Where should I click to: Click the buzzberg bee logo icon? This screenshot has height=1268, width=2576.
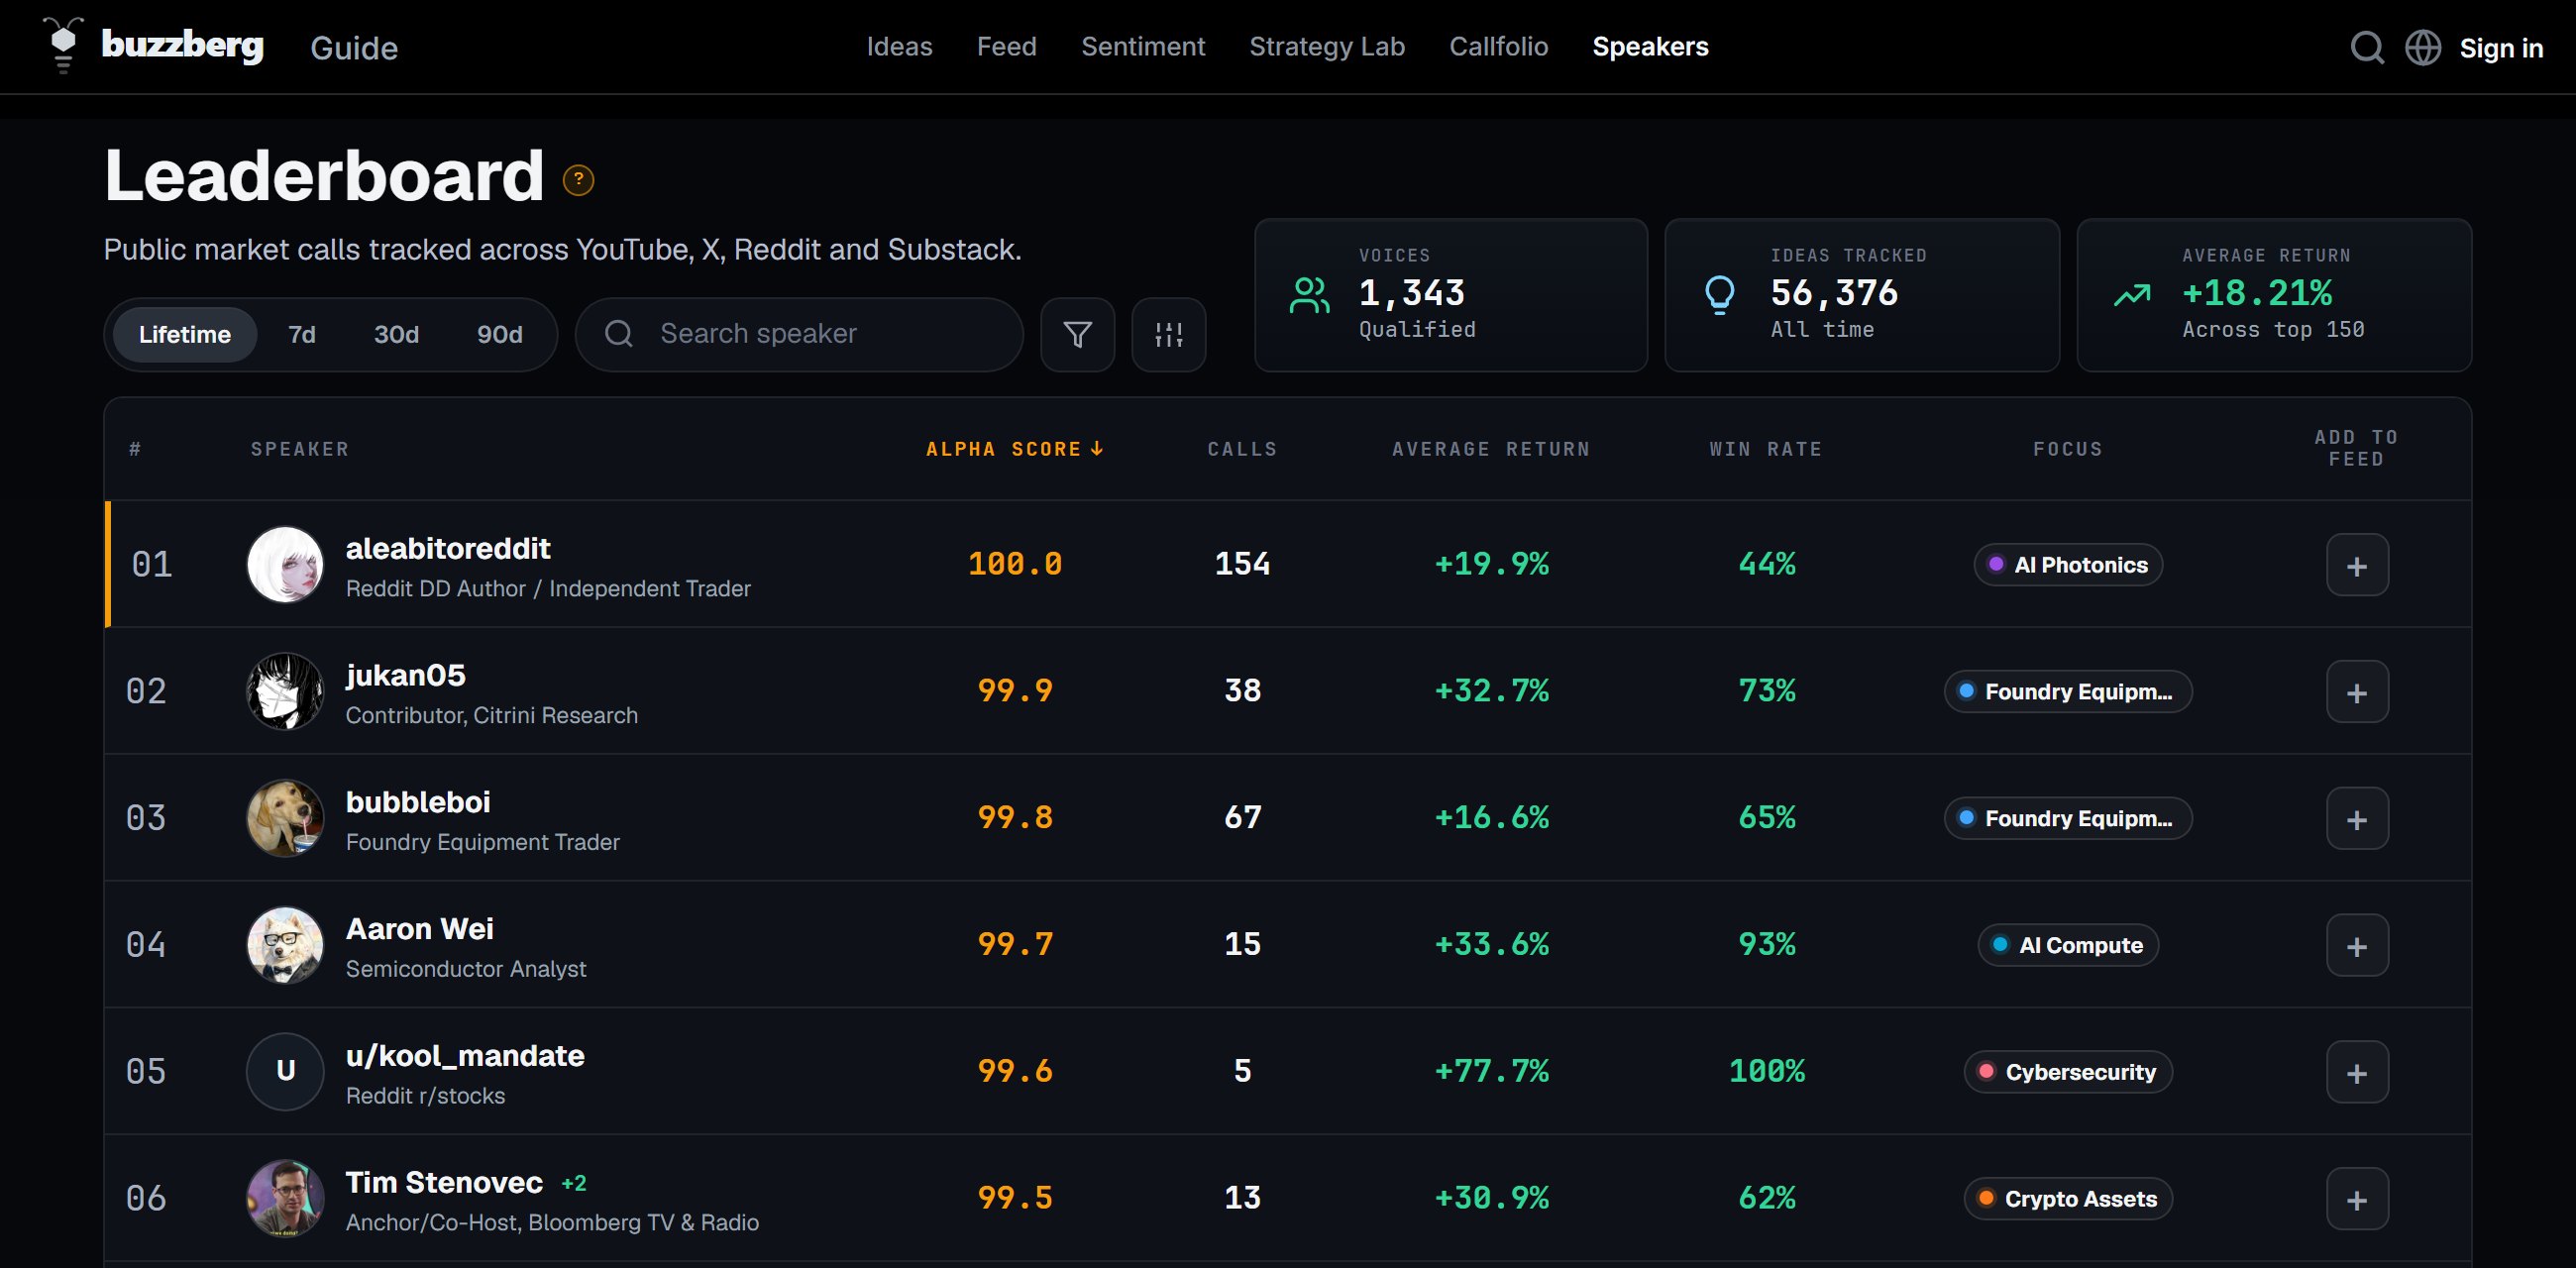[63, 46]
